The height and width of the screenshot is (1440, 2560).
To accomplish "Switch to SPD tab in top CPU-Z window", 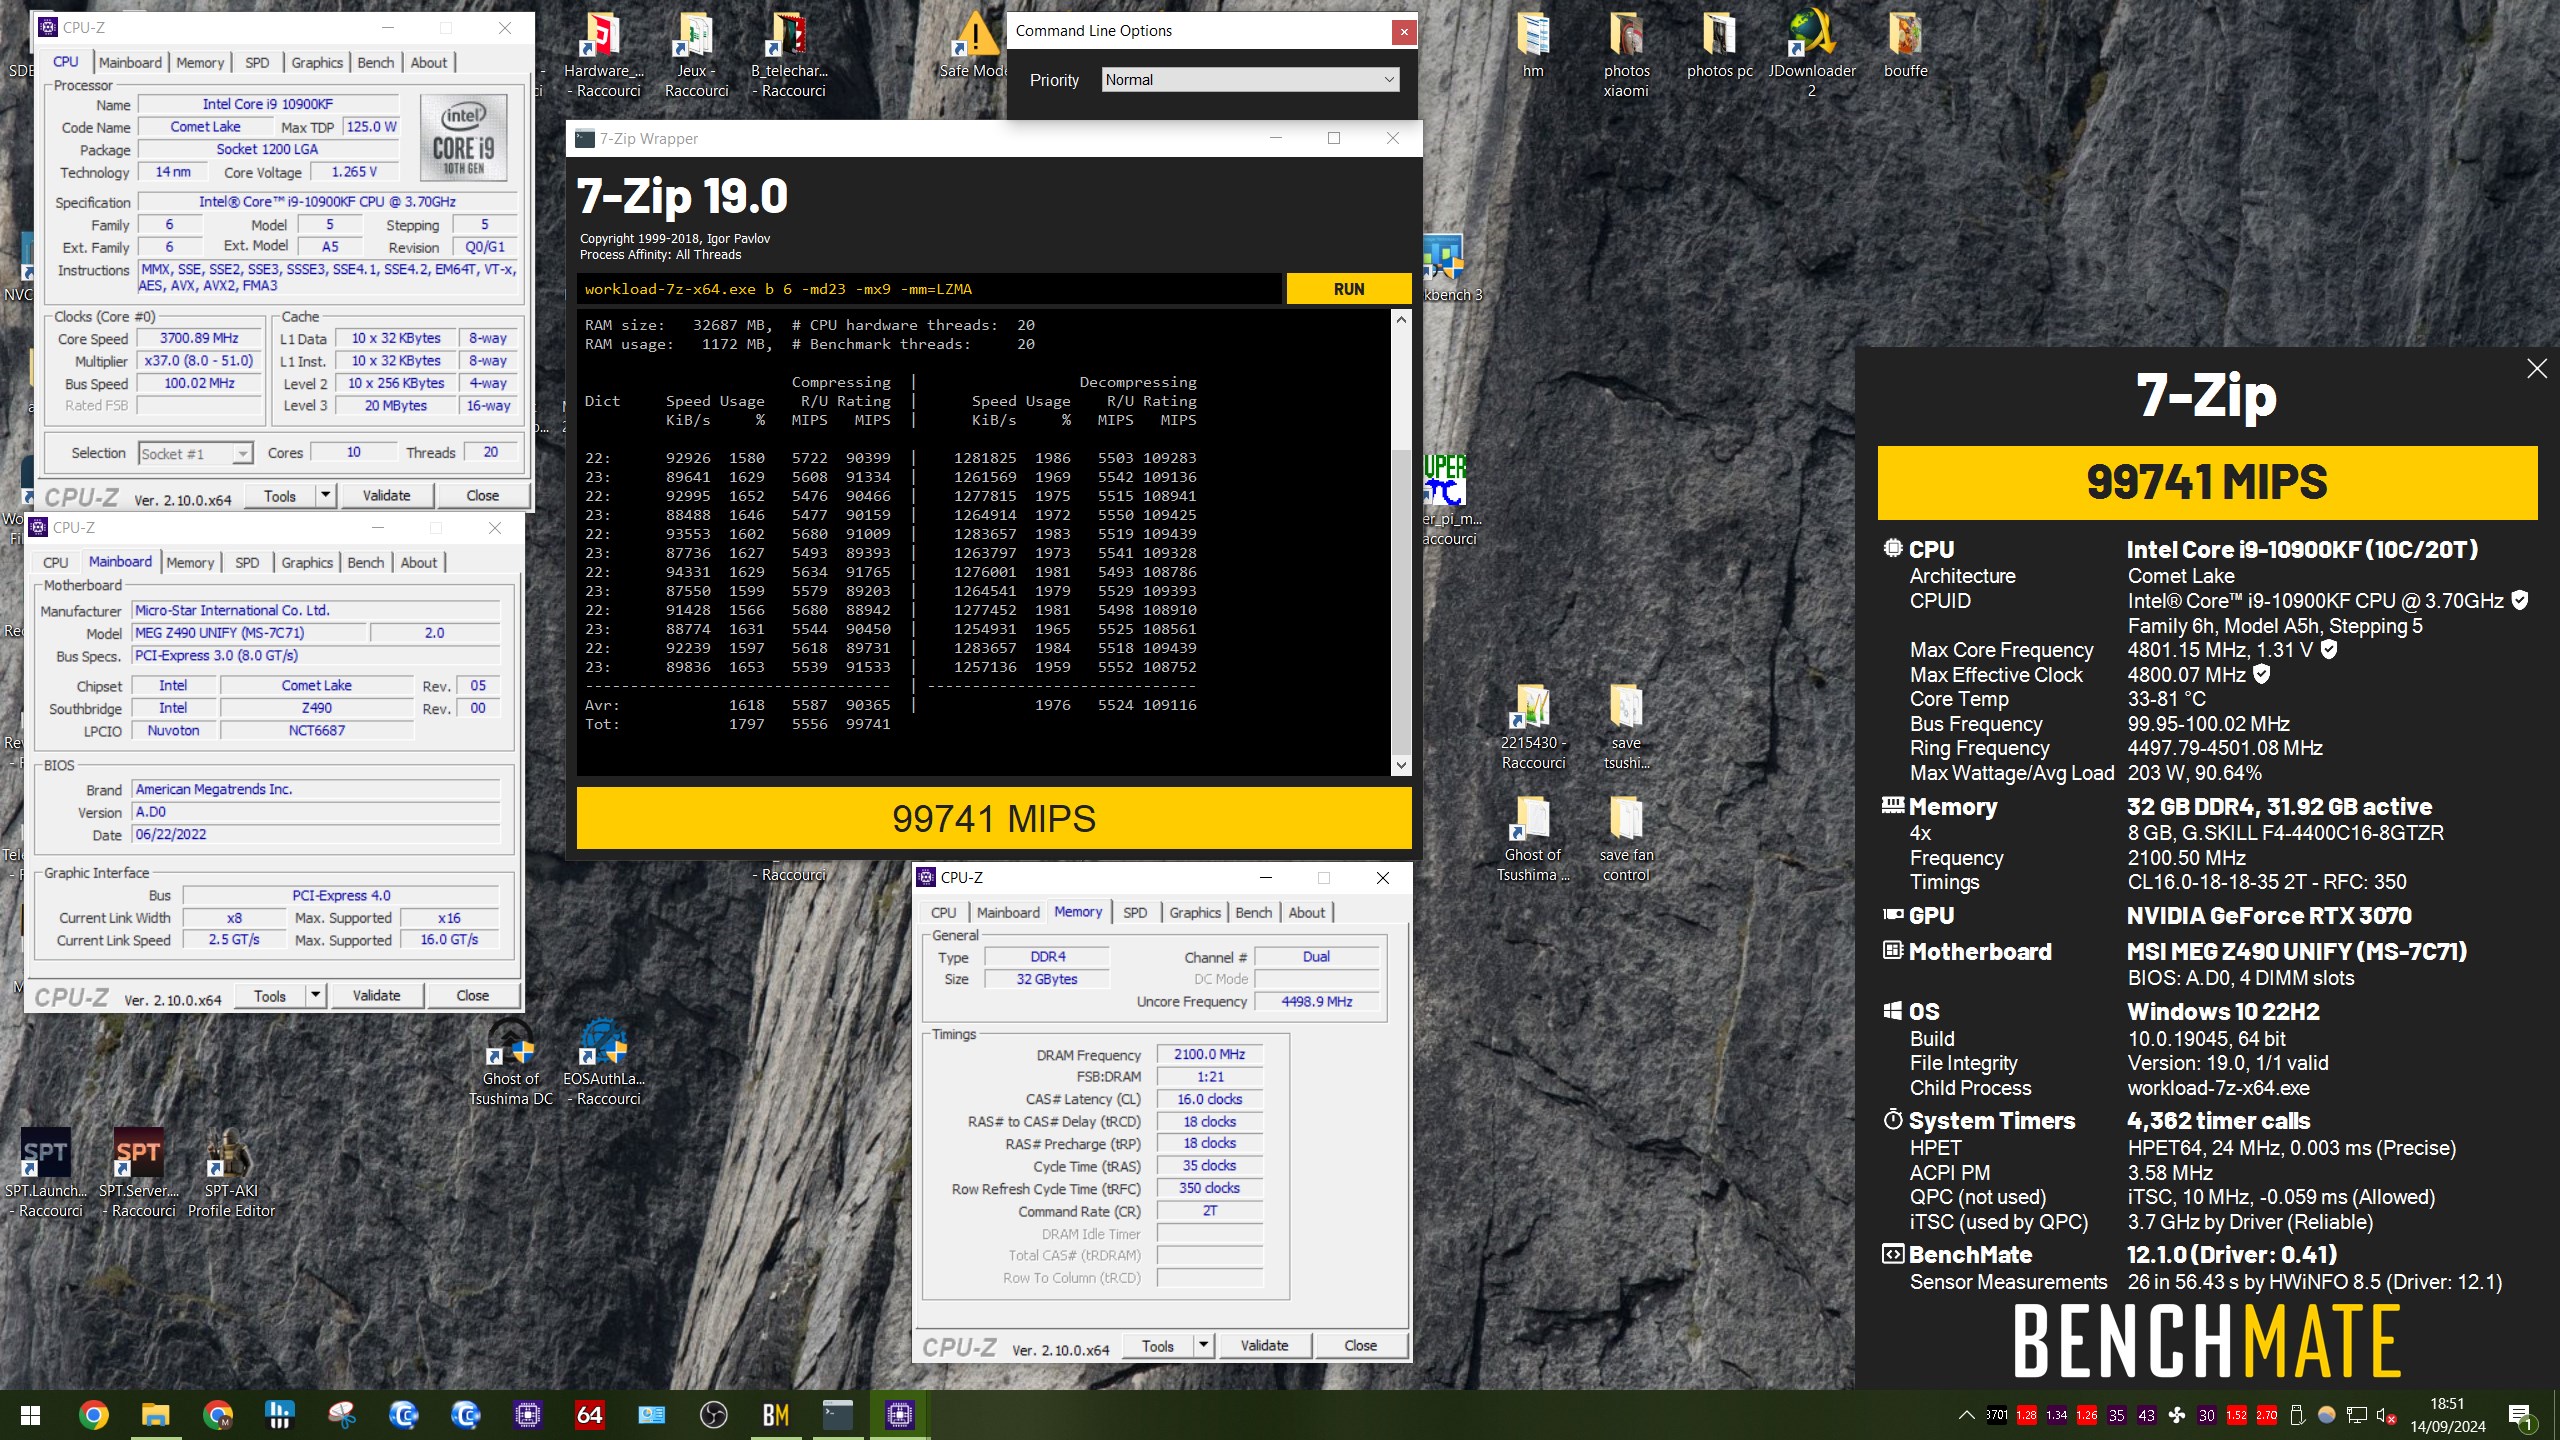I will coord(257,62).
